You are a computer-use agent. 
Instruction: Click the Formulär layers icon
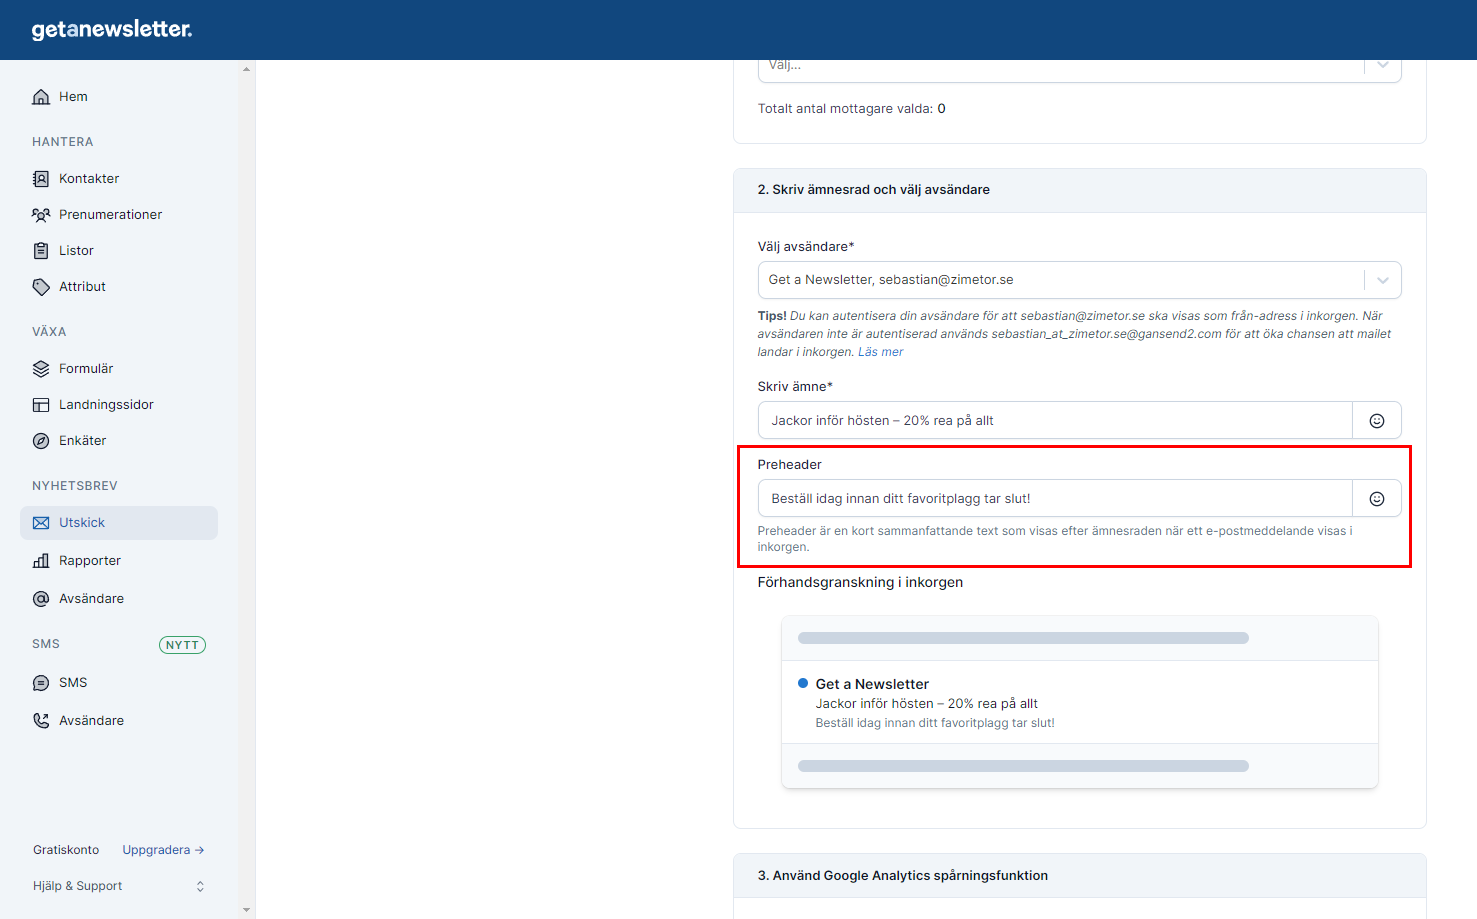pyautogui.click(x=41, y=369)
